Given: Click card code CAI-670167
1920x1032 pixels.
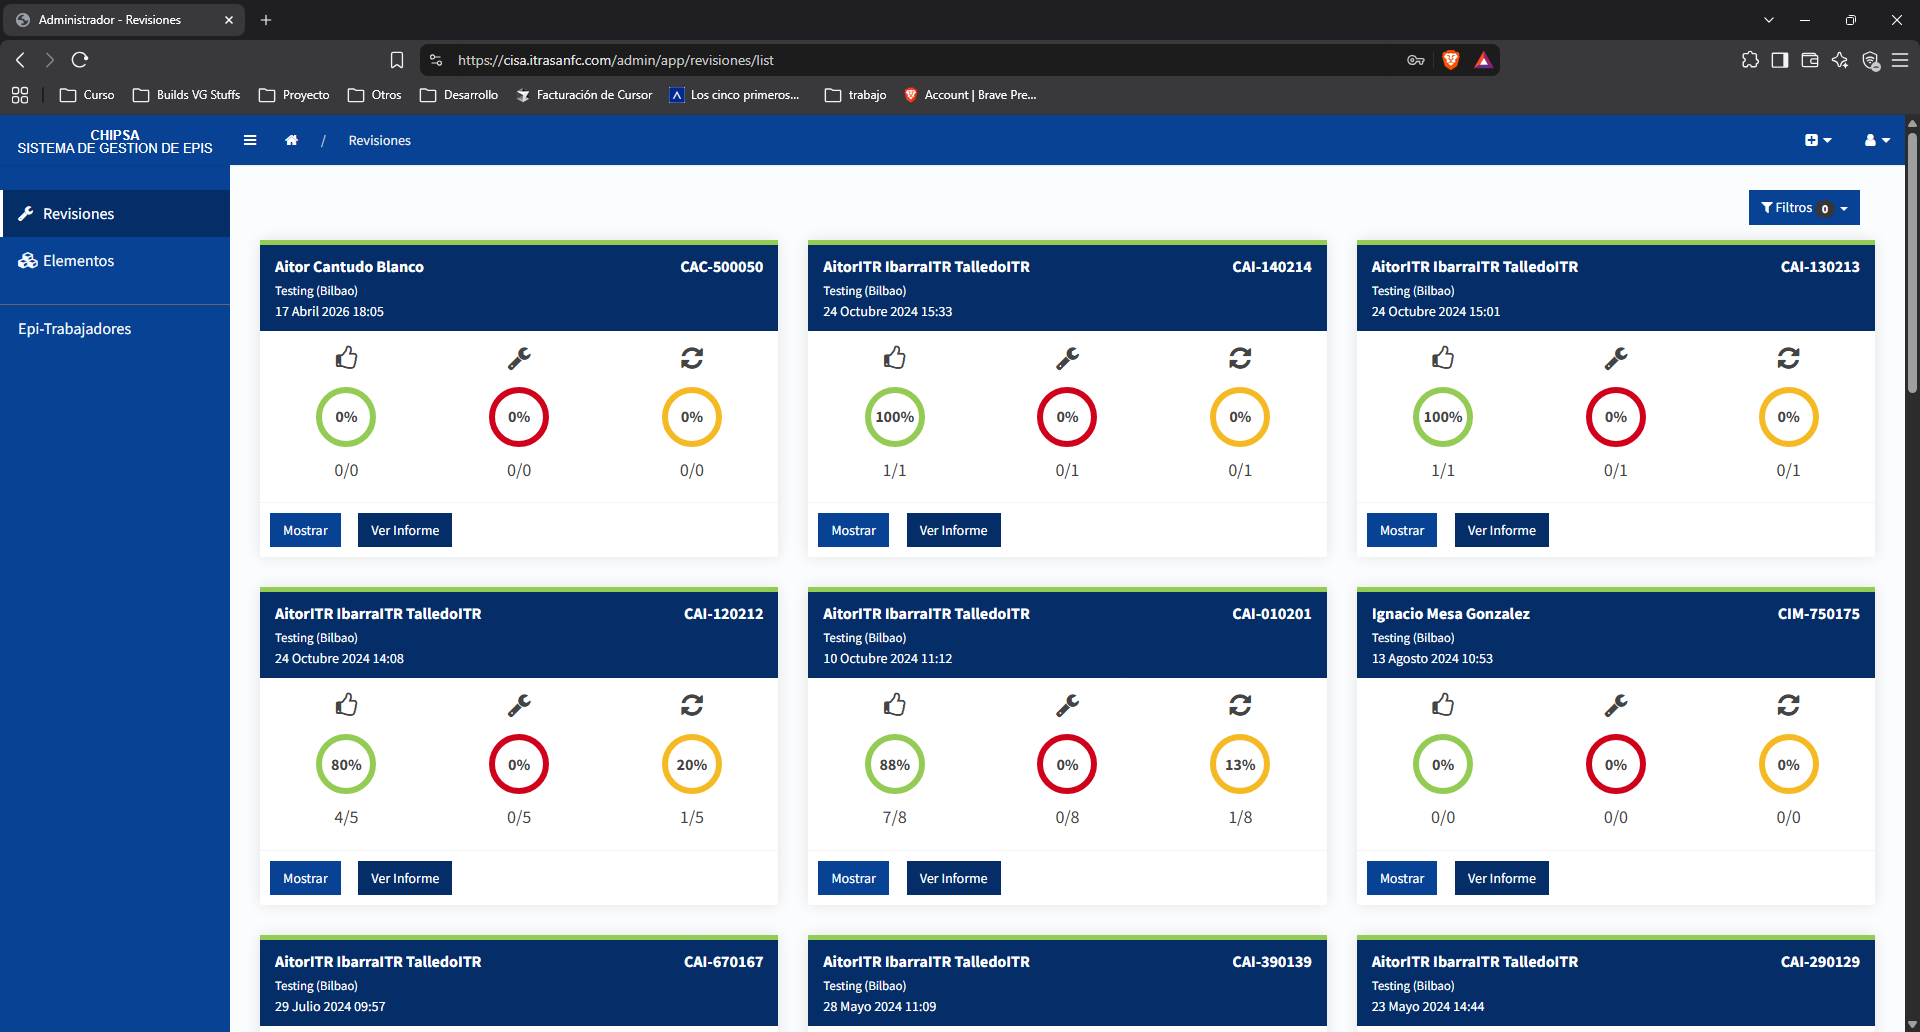Looking at the screenshot, I should pyautogui.click(x=723, y=962).
